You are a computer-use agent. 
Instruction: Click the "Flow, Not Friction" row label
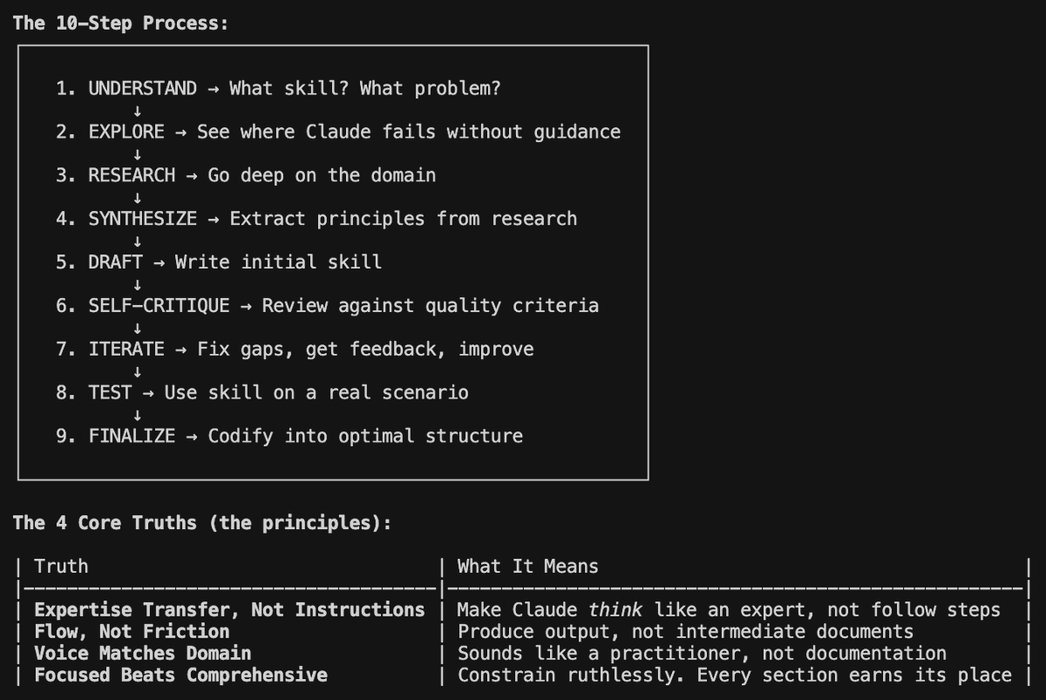tap(131, 631)
